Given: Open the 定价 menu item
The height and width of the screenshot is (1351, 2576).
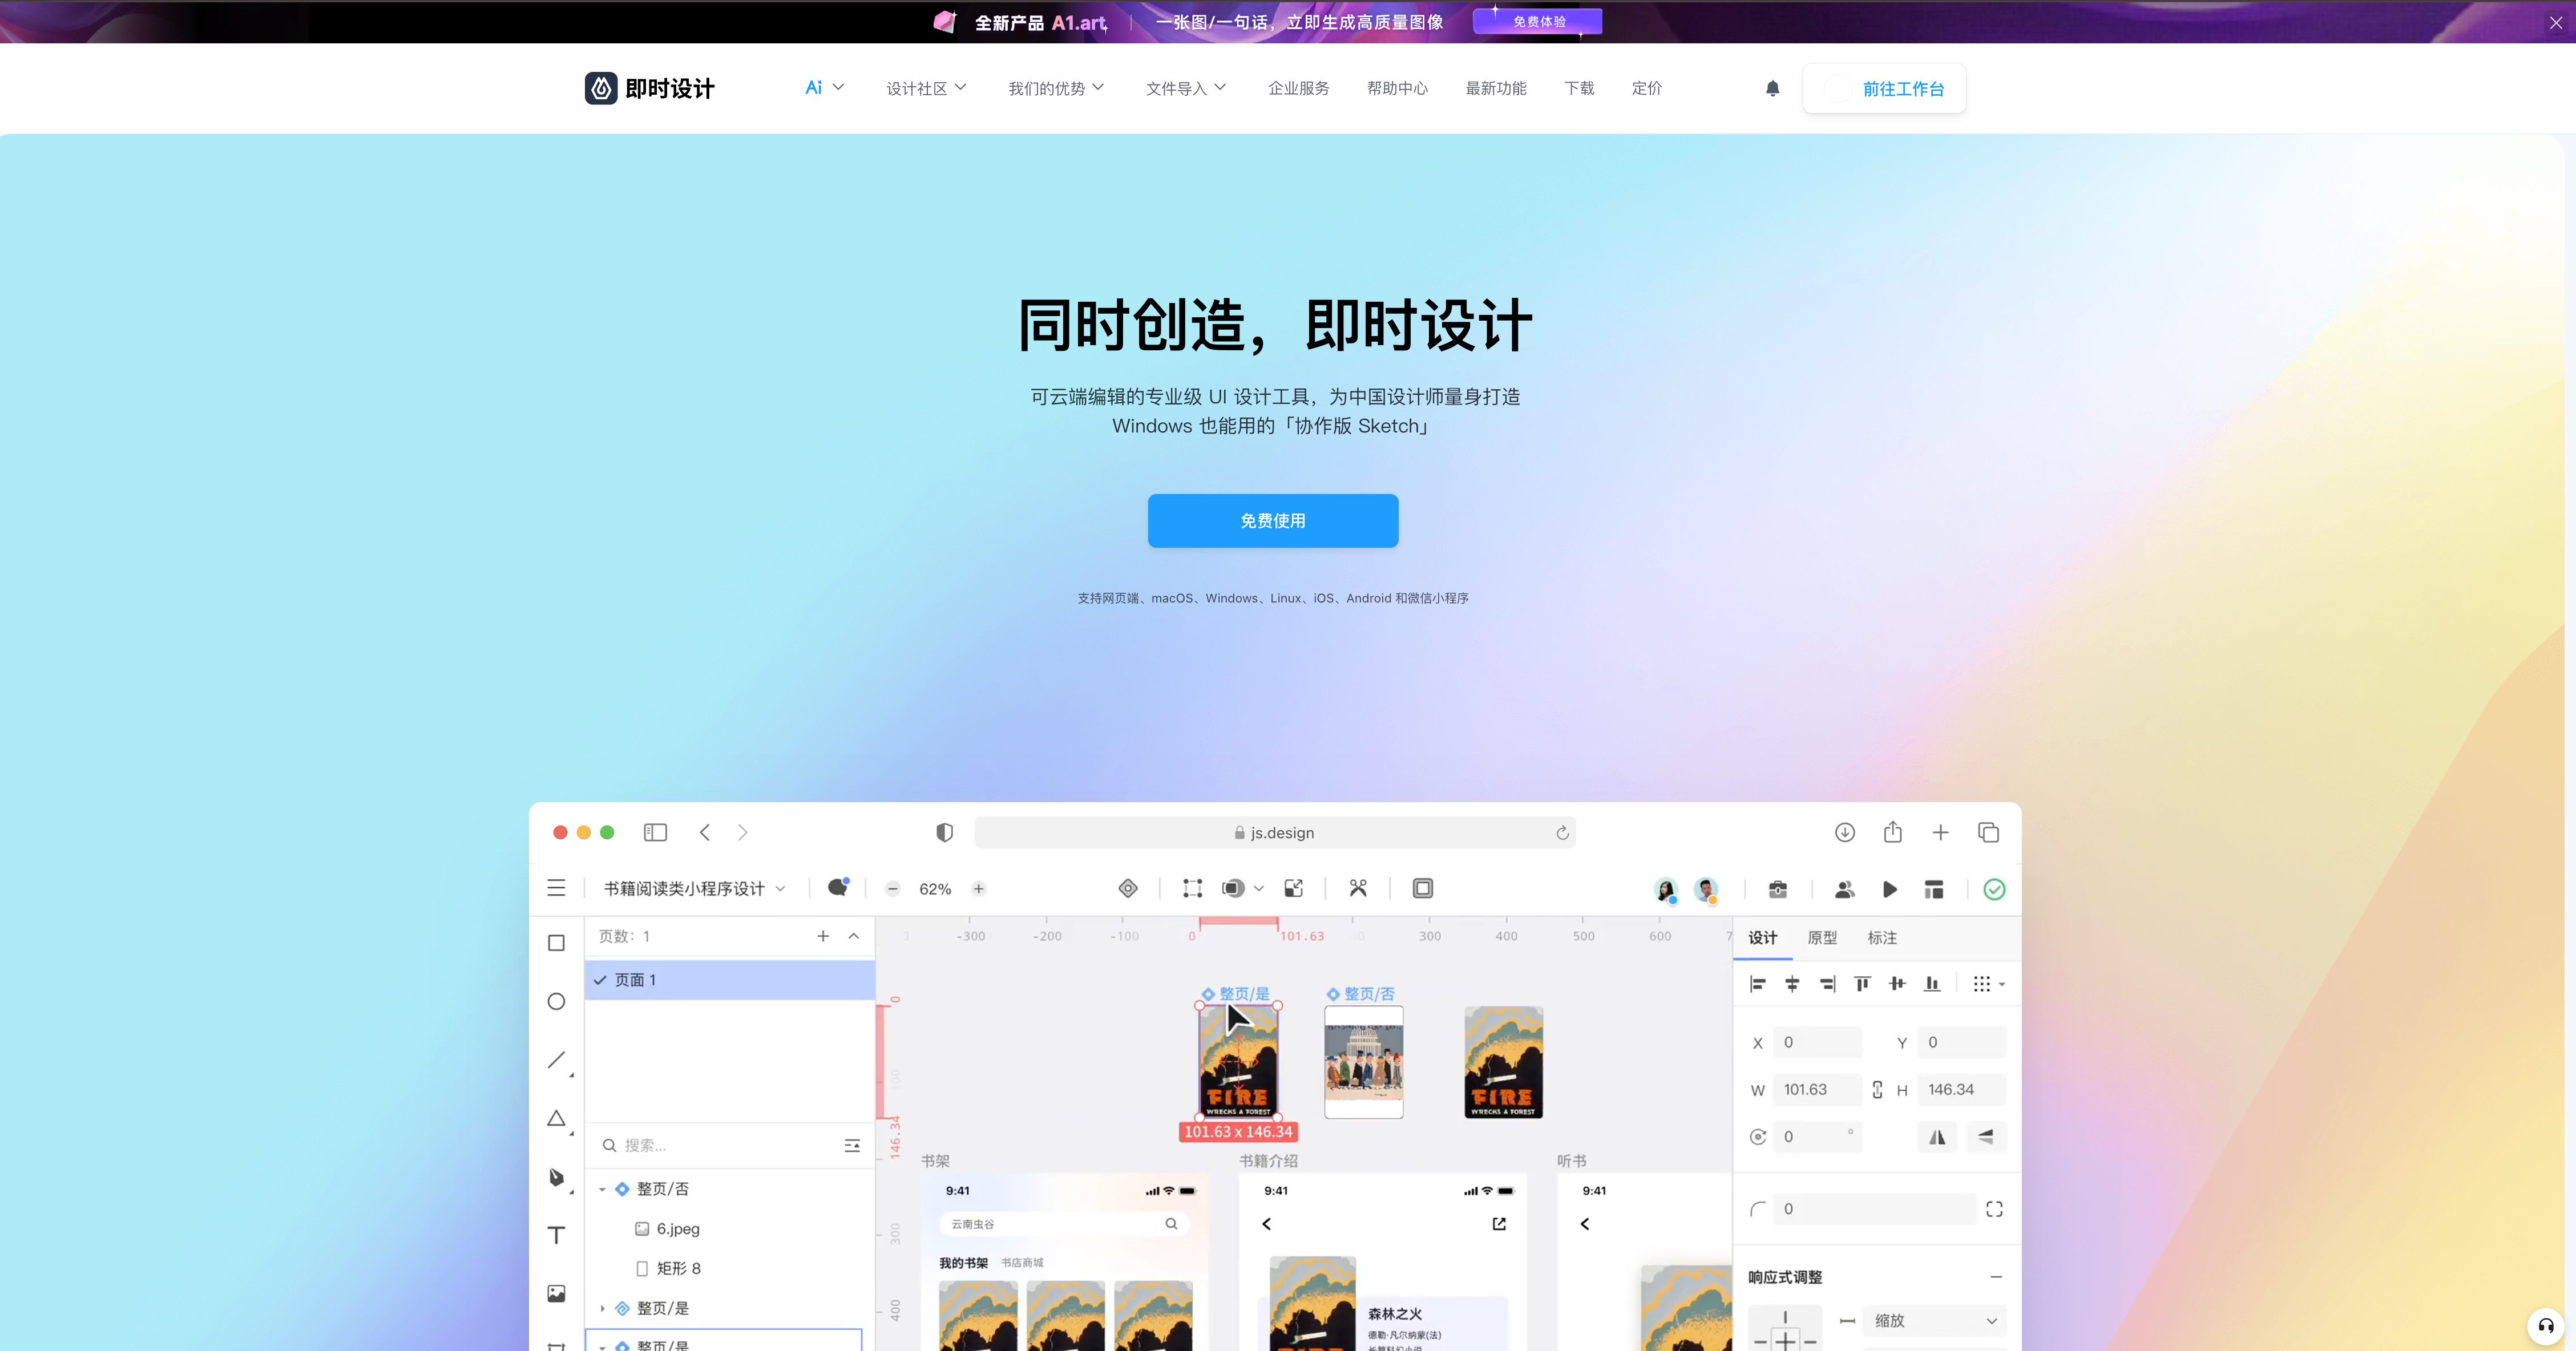Looking at the screenshot, I should coord(1646,88).
